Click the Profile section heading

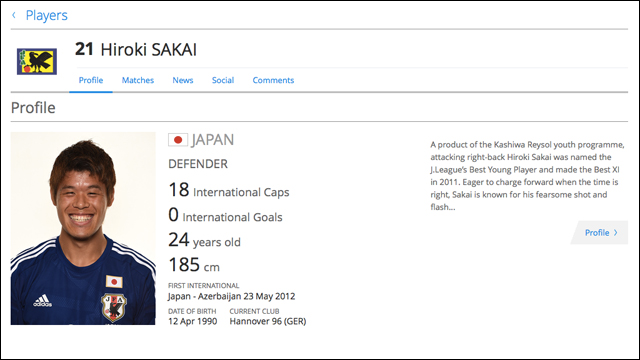[33, 108]
